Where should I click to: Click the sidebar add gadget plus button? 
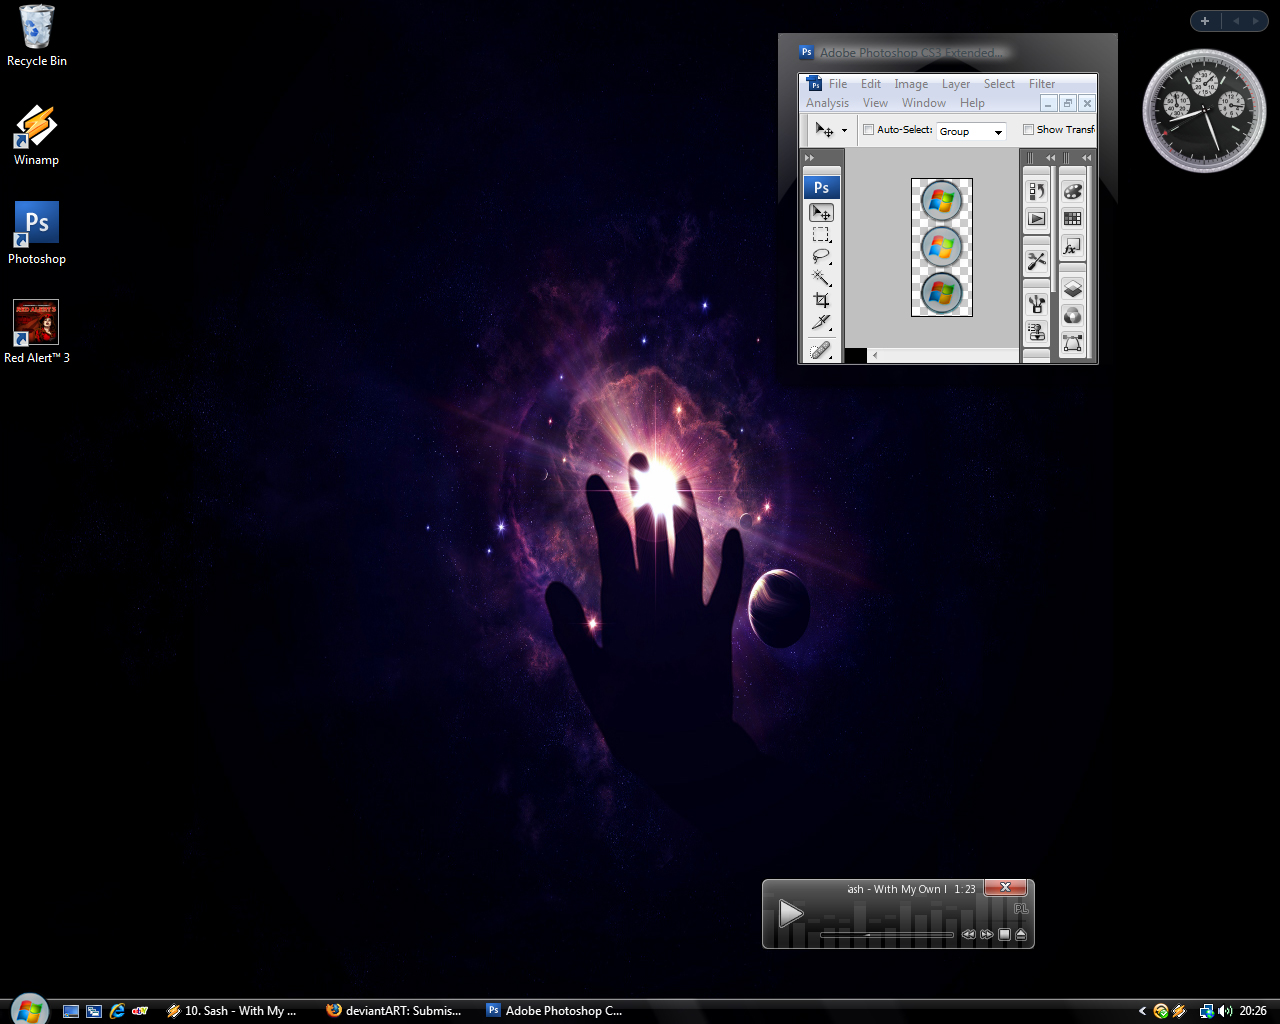pyautogui.click(x=1205, y=21)
